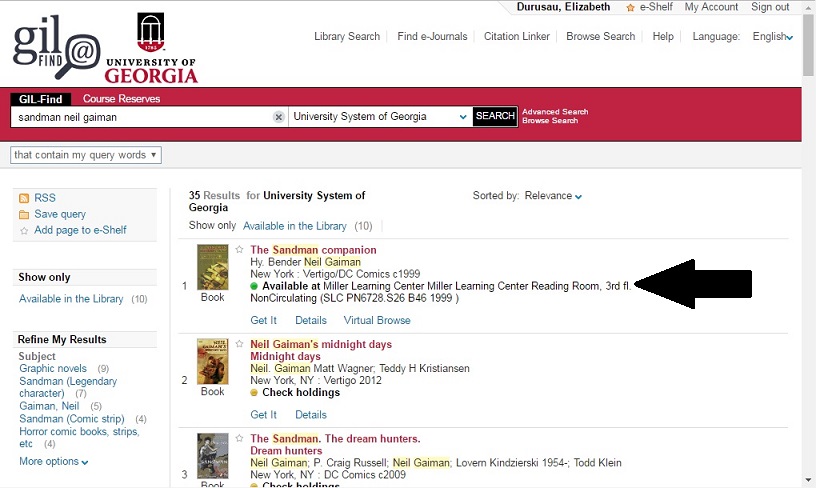Click the Add page to e-Shelf icon
The width and height of the screenshot is (816, 488).
25,231
